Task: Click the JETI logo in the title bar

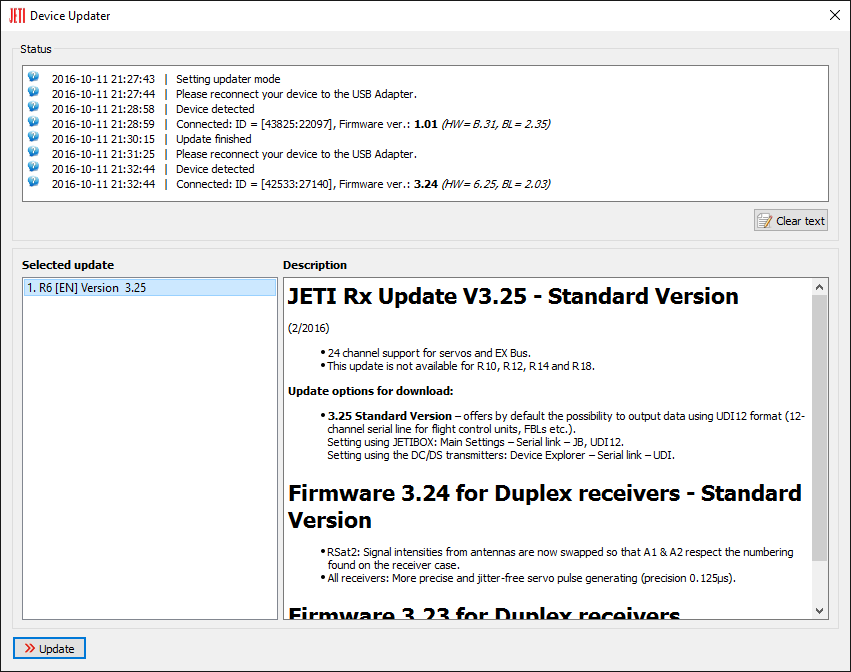Action: 17,16
